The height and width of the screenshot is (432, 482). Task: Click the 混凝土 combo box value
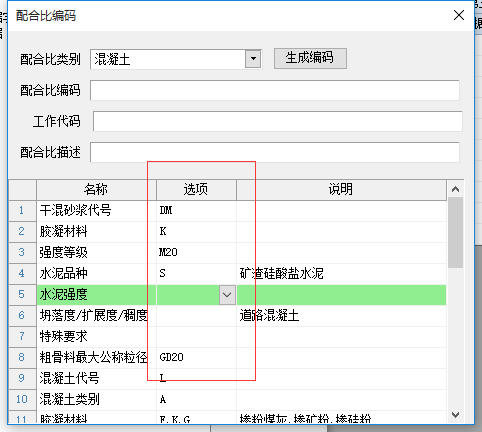point(168,59)
